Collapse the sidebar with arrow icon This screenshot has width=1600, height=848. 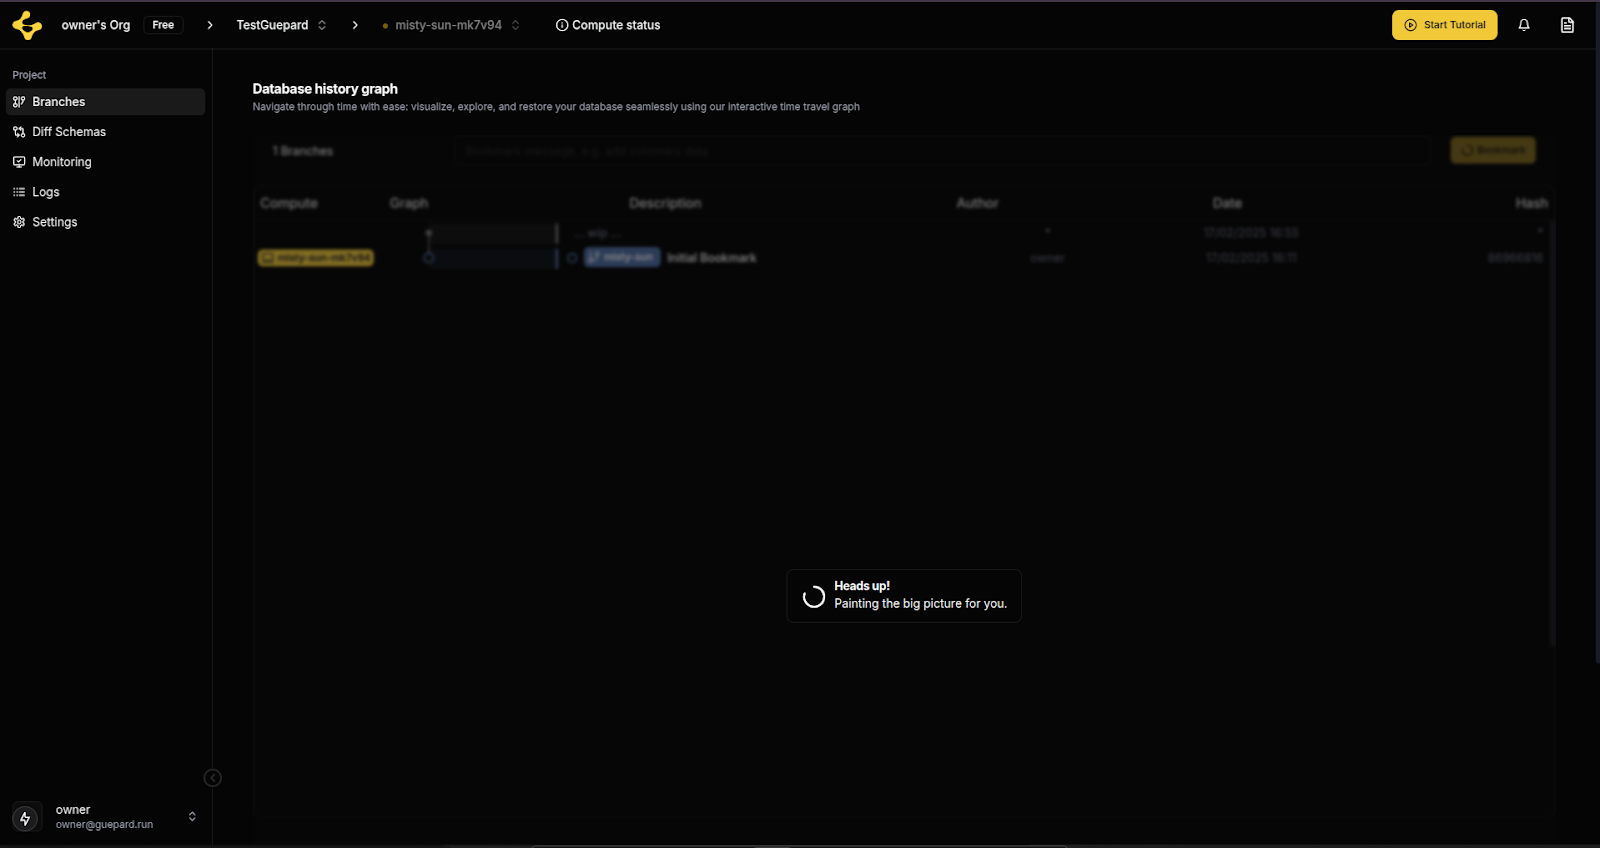tap(213, 778)
